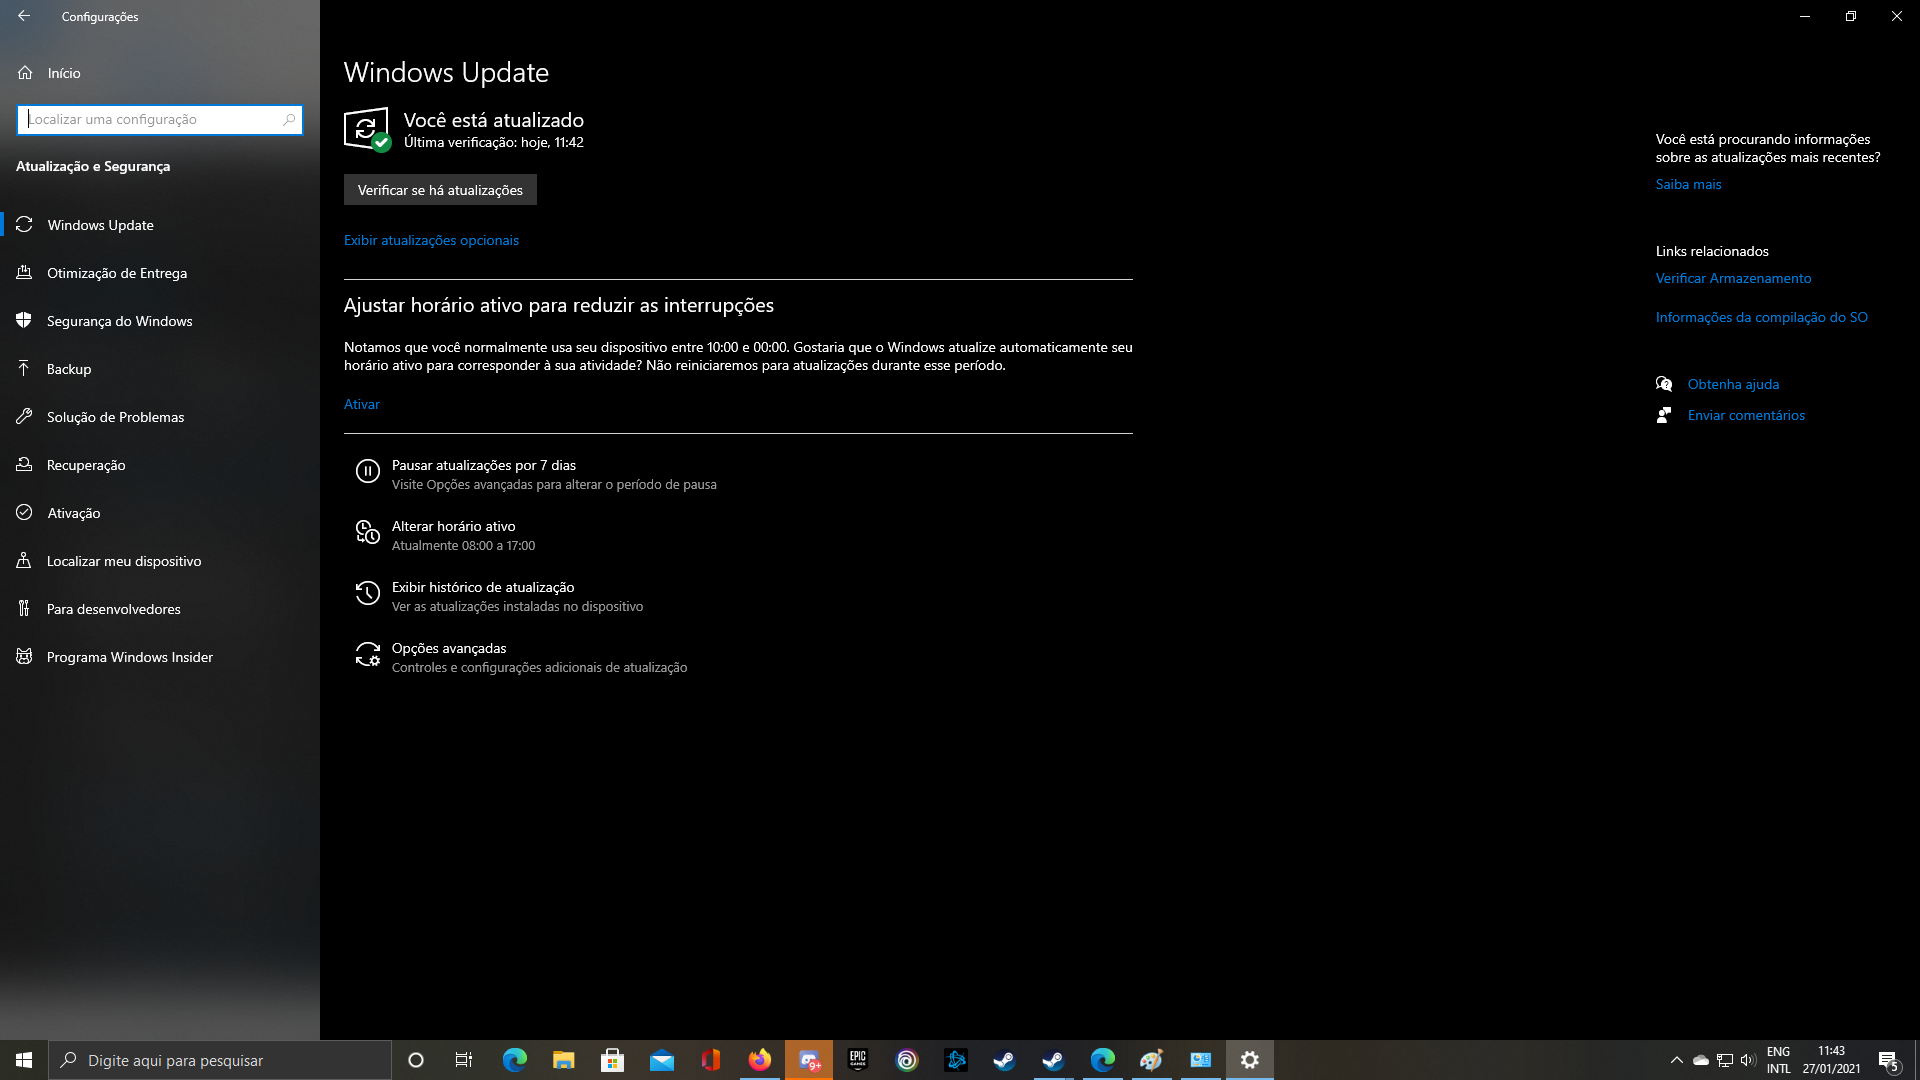Click the clock icon beside Alterar horário ativo
The image size is (1920, 1080).
pos(367,532)
